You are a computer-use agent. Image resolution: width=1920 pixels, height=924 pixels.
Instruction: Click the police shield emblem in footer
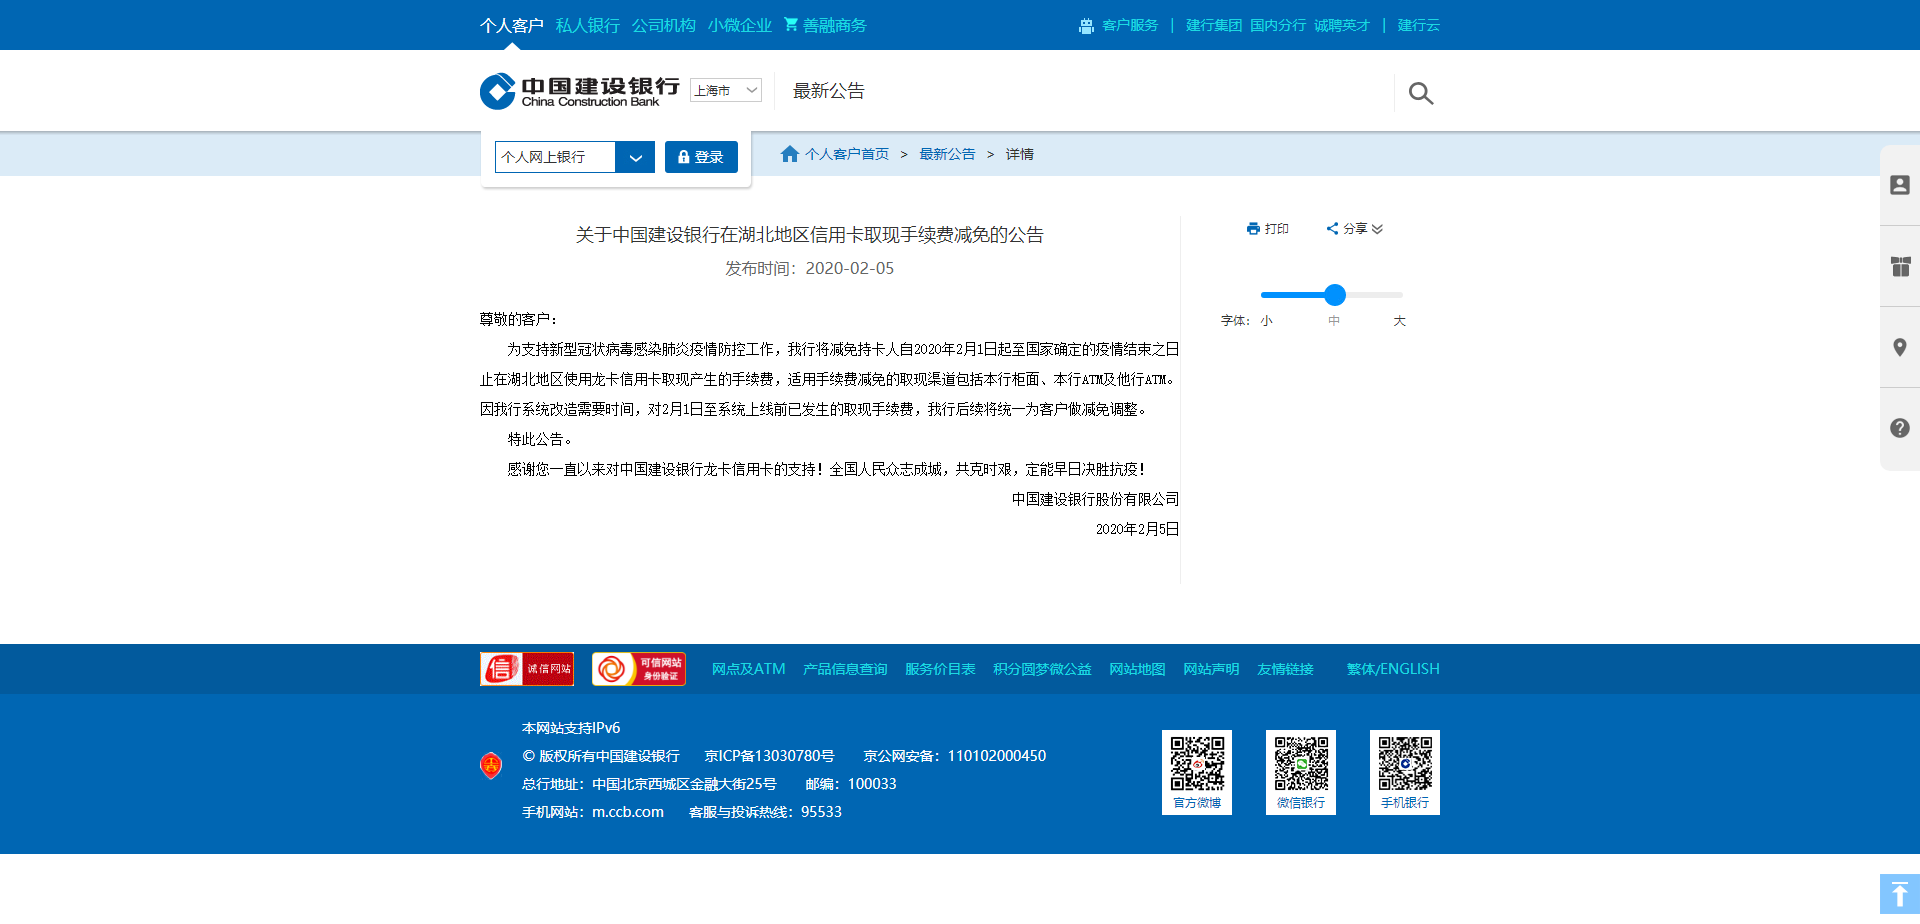coord(491,766)
